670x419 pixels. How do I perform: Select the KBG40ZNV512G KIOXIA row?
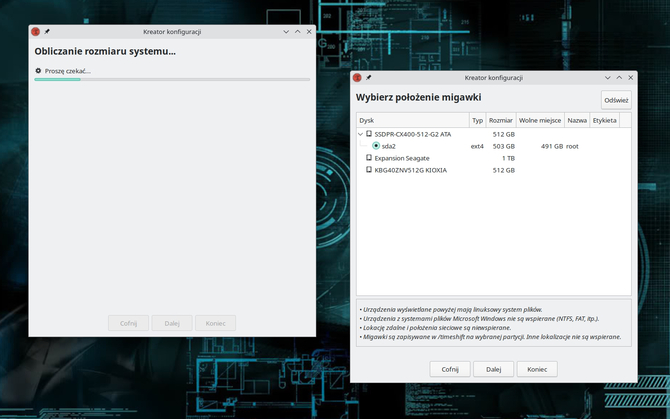point(494,170)
